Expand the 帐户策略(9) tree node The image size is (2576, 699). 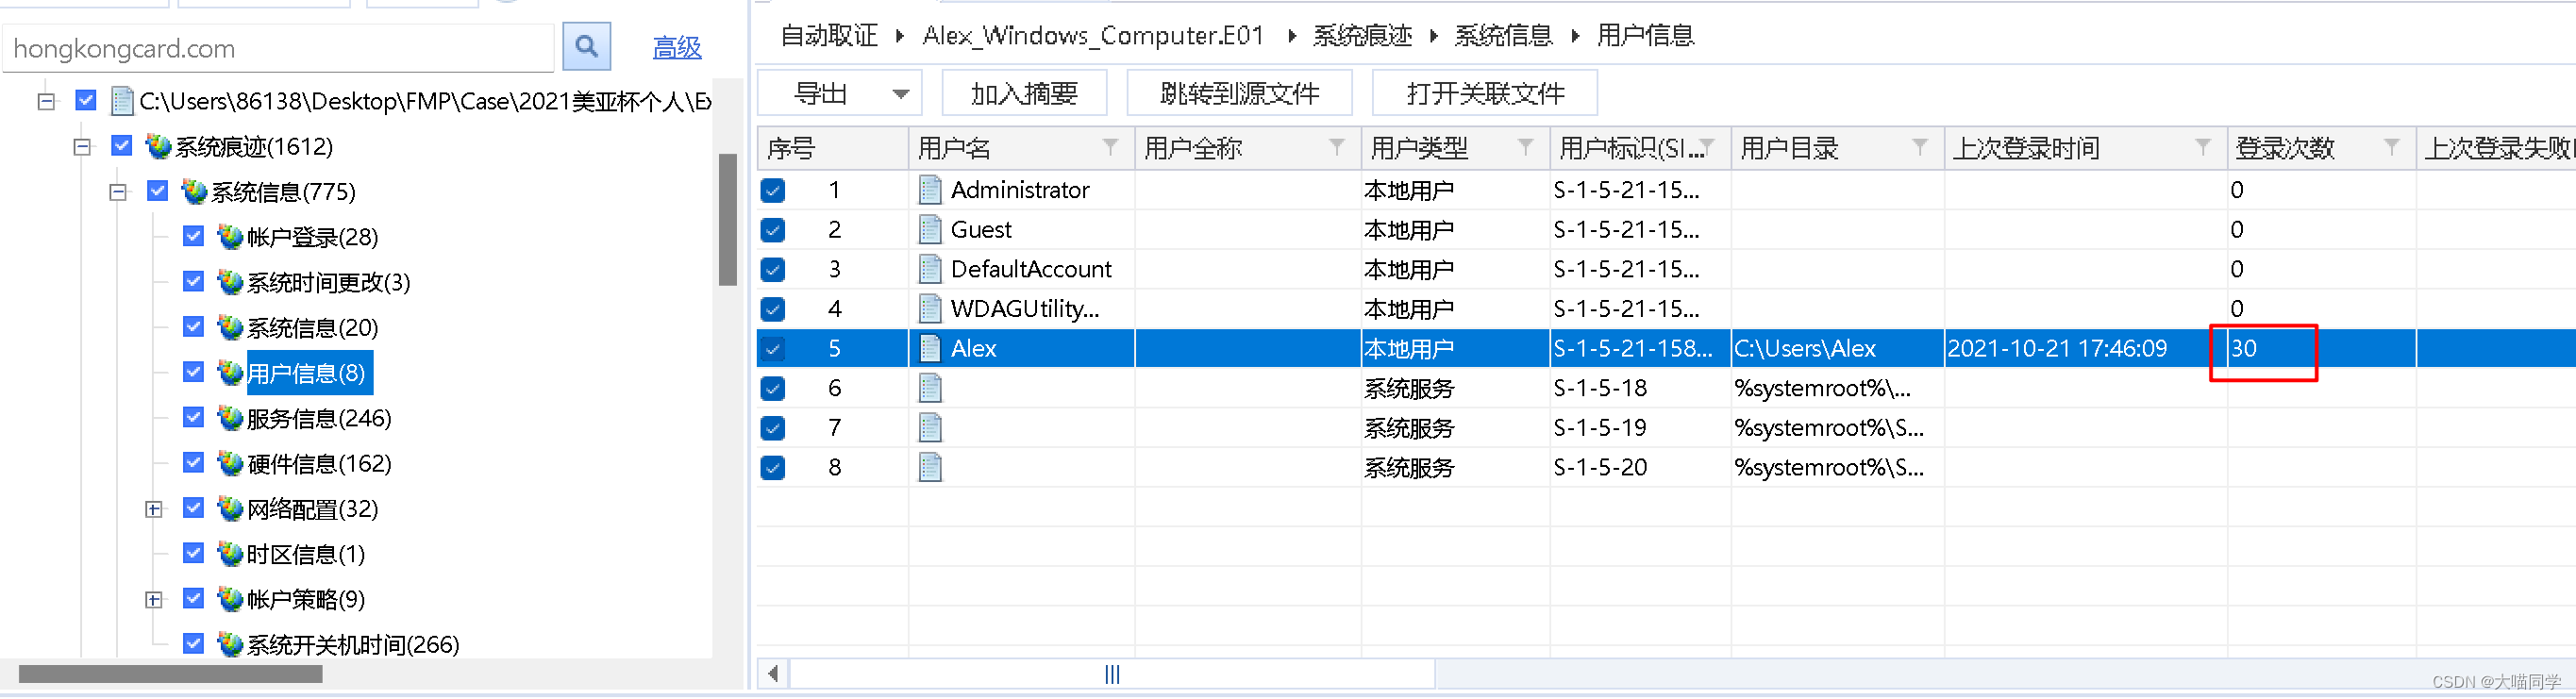[154, 600]
